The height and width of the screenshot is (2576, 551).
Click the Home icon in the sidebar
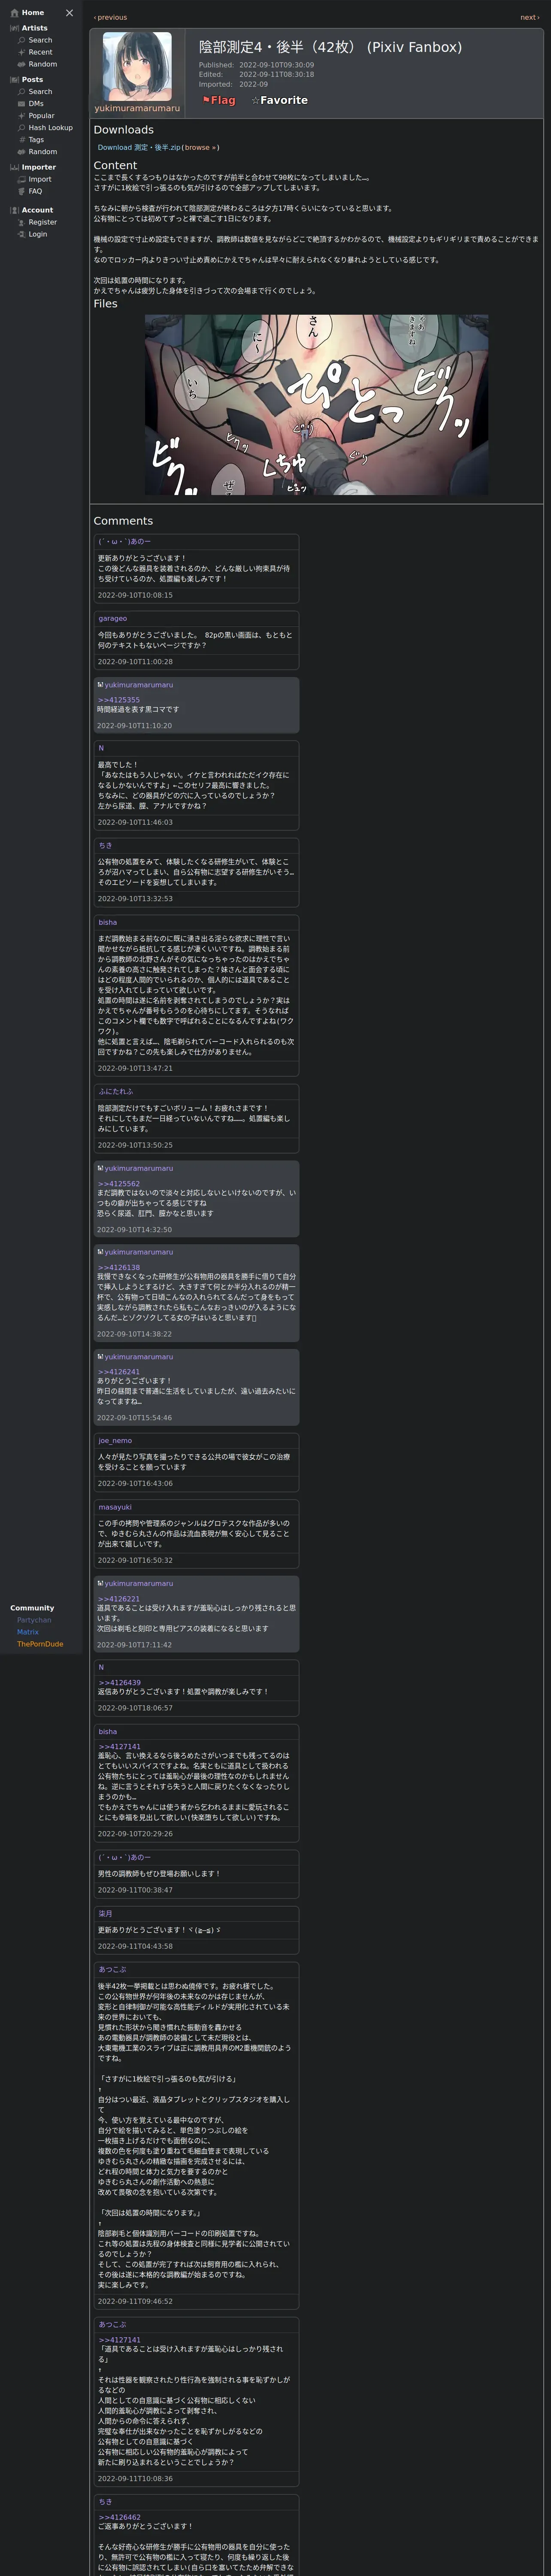click(x=14, y=13)
